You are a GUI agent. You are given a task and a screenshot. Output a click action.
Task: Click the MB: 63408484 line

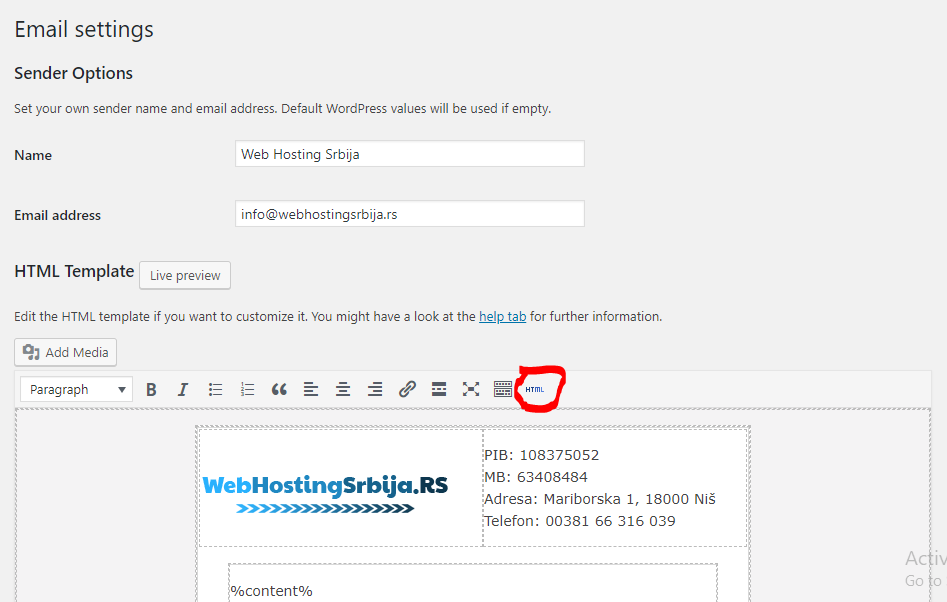[536, 477]
